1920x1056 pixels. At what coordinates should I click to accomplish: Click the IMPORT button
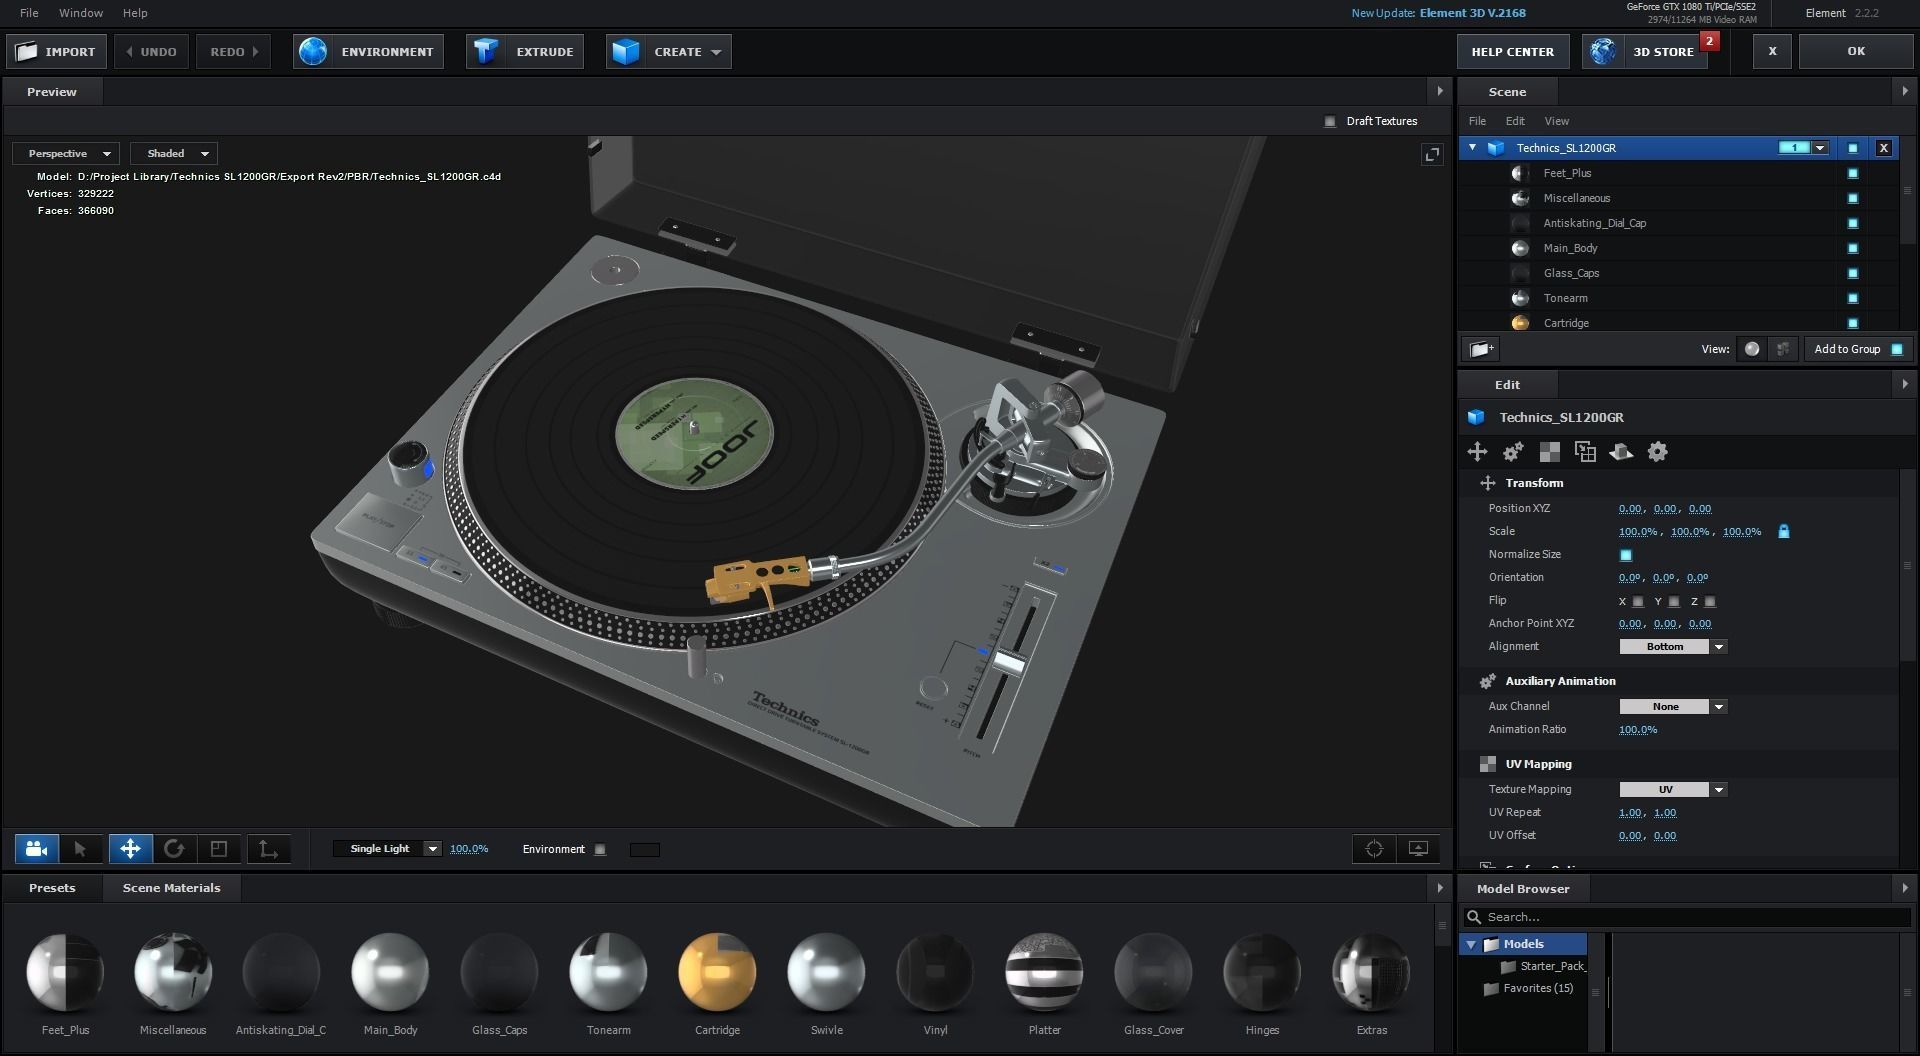point(56,52)
